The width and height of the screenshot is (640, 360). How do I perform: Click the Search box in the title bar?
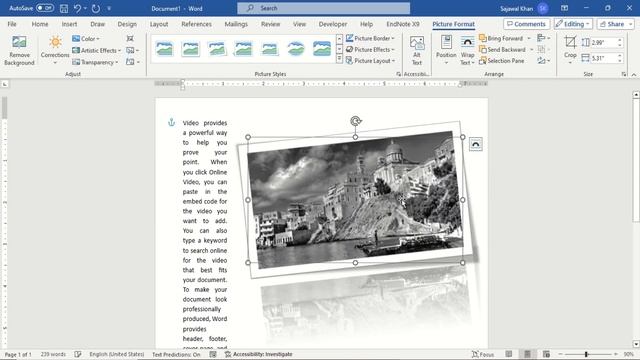324,8
